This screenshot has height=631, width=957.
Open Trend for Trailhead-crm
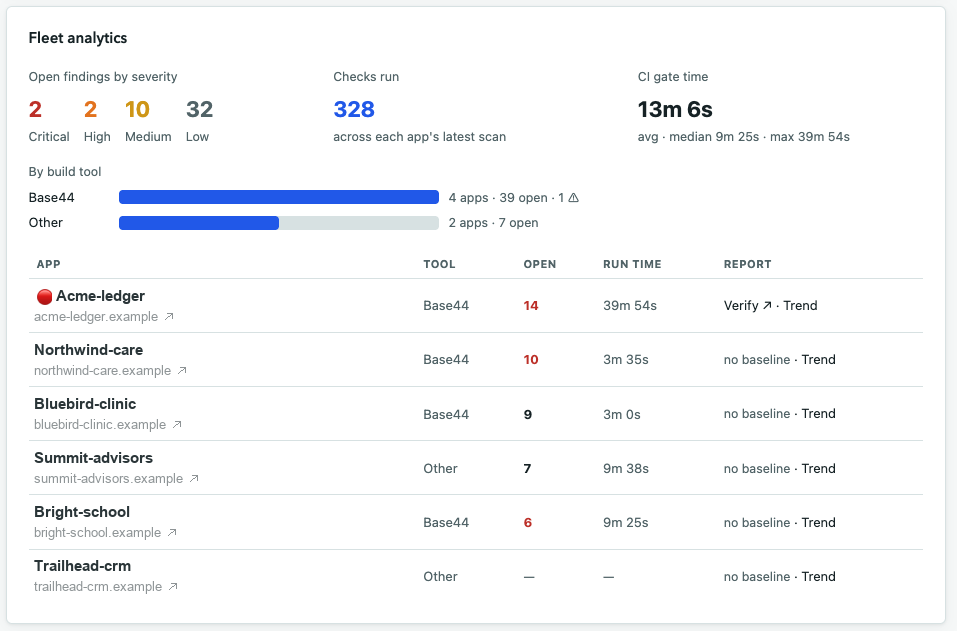818,577
